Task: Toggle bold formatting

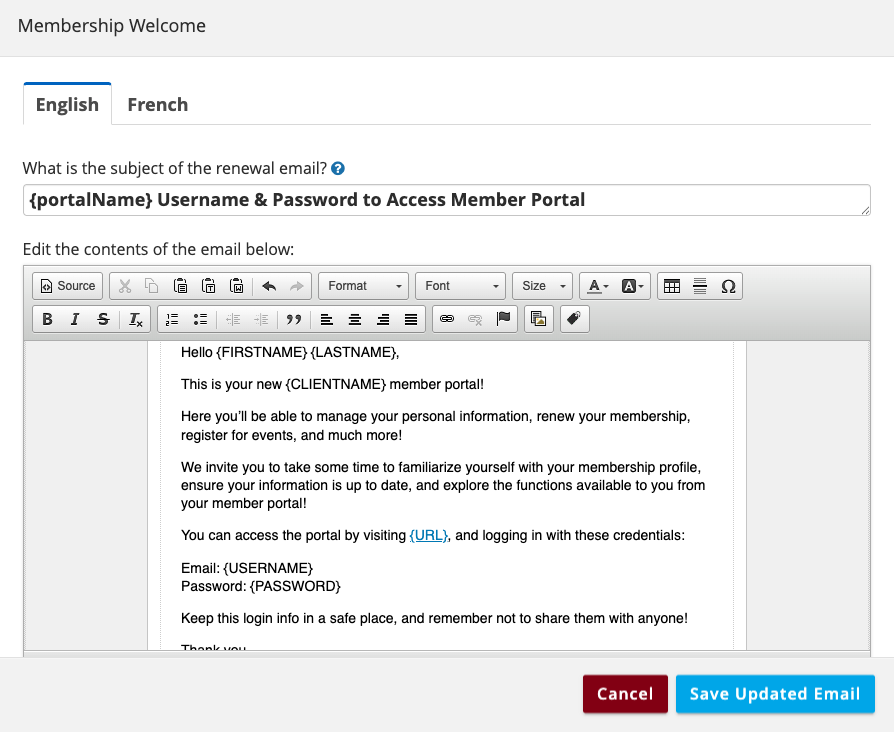Action: click(47, 320)
